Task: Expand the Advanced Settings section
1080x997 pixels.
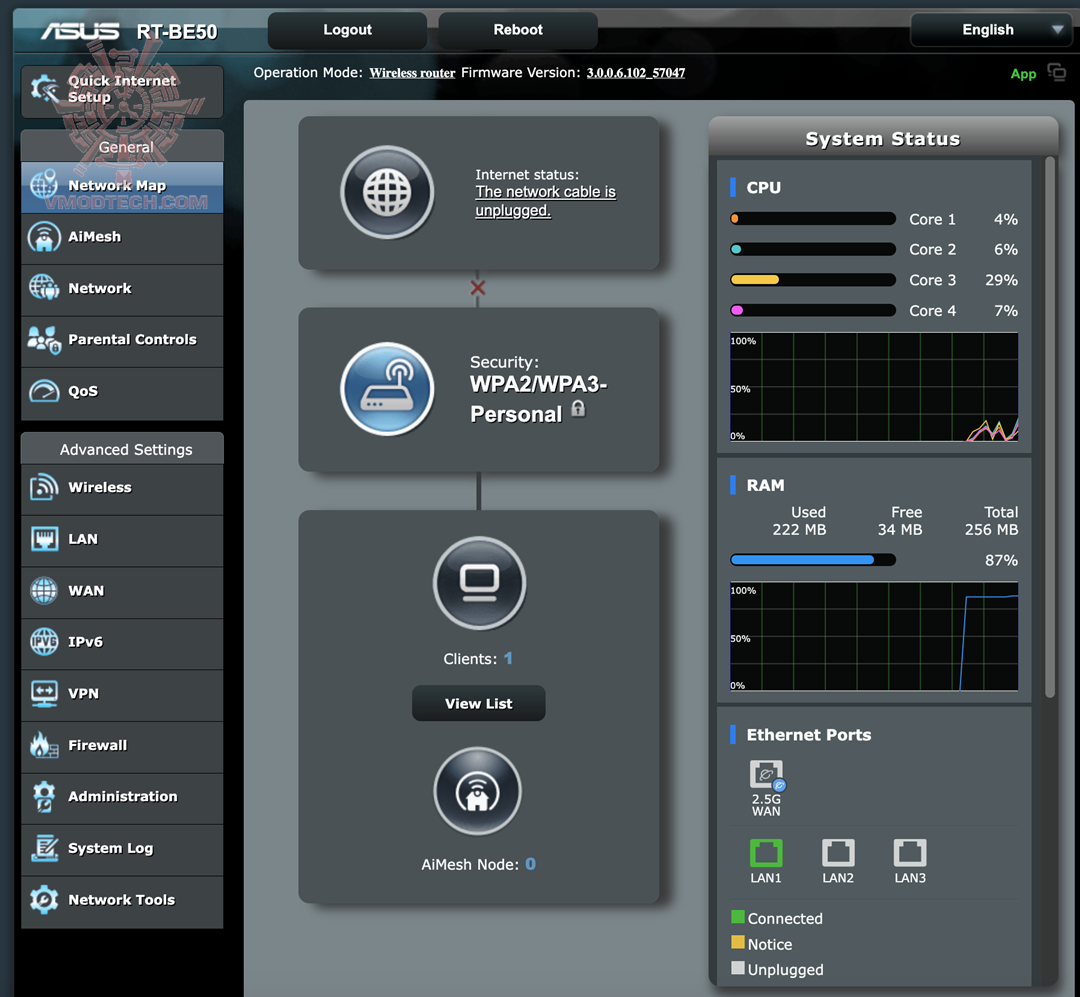Action: (121, 449)
